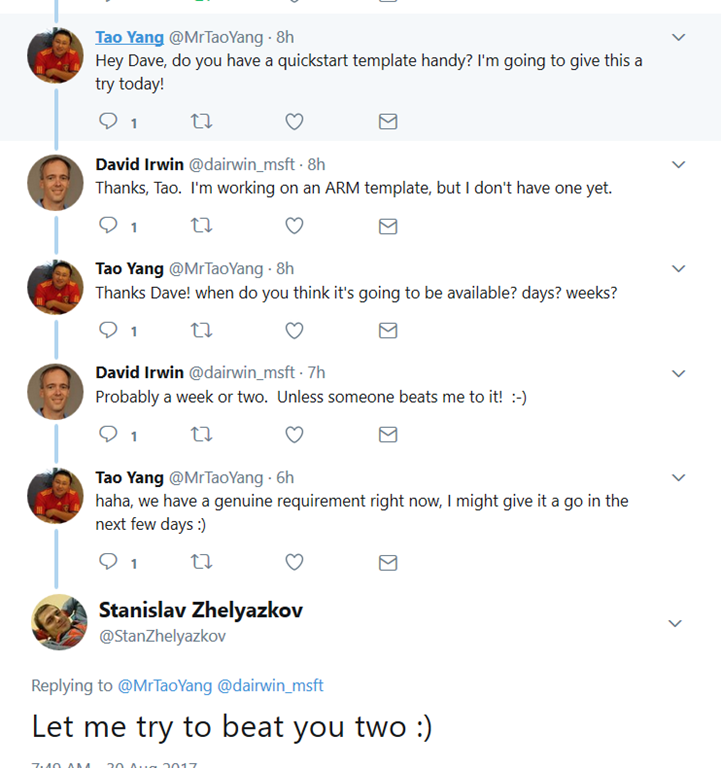This screenshot has width=721, height=768.
Task: Click Stanislav Zhelyazkov's display name
Action: click(200, 610)
